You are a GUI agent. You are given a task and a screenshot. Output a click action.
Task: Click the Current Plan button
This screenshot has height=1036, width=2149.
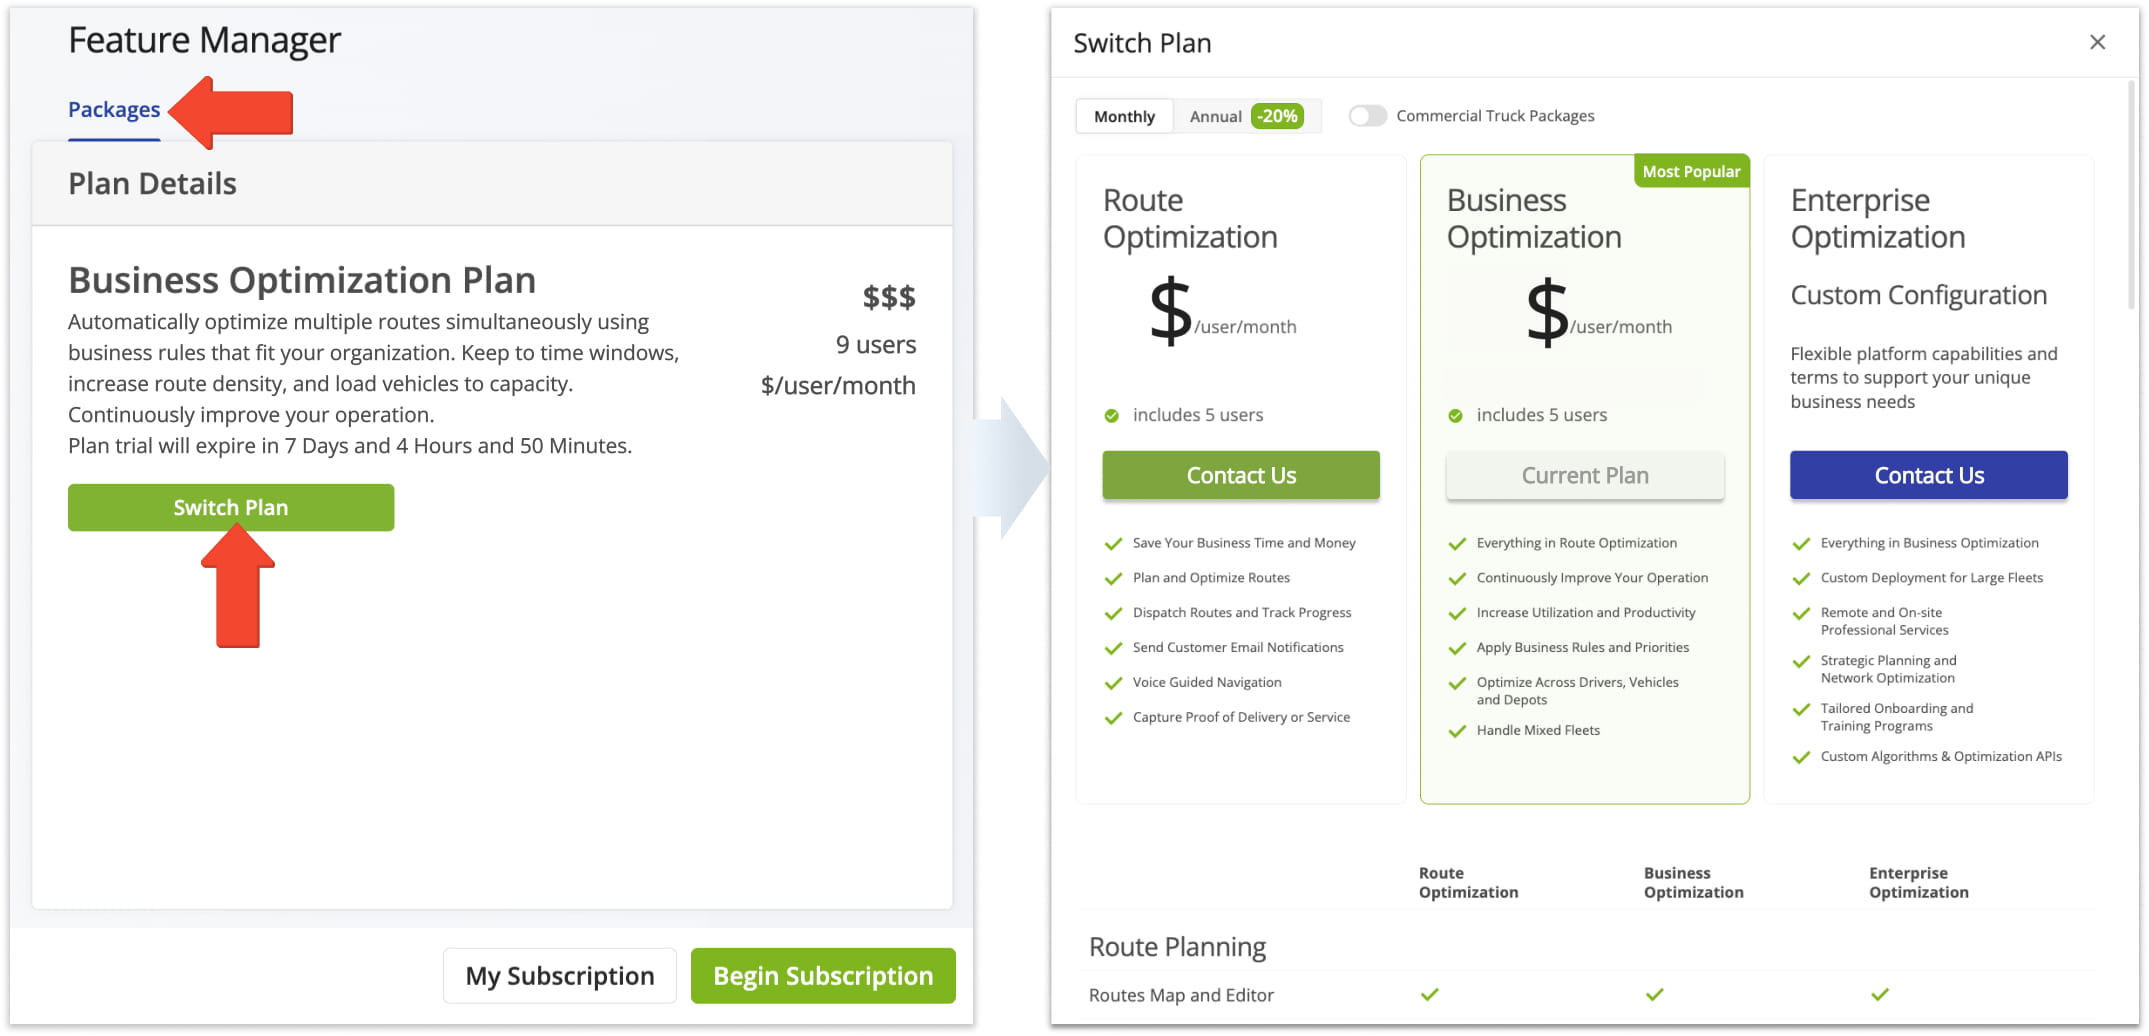[x=1585, y=476]
